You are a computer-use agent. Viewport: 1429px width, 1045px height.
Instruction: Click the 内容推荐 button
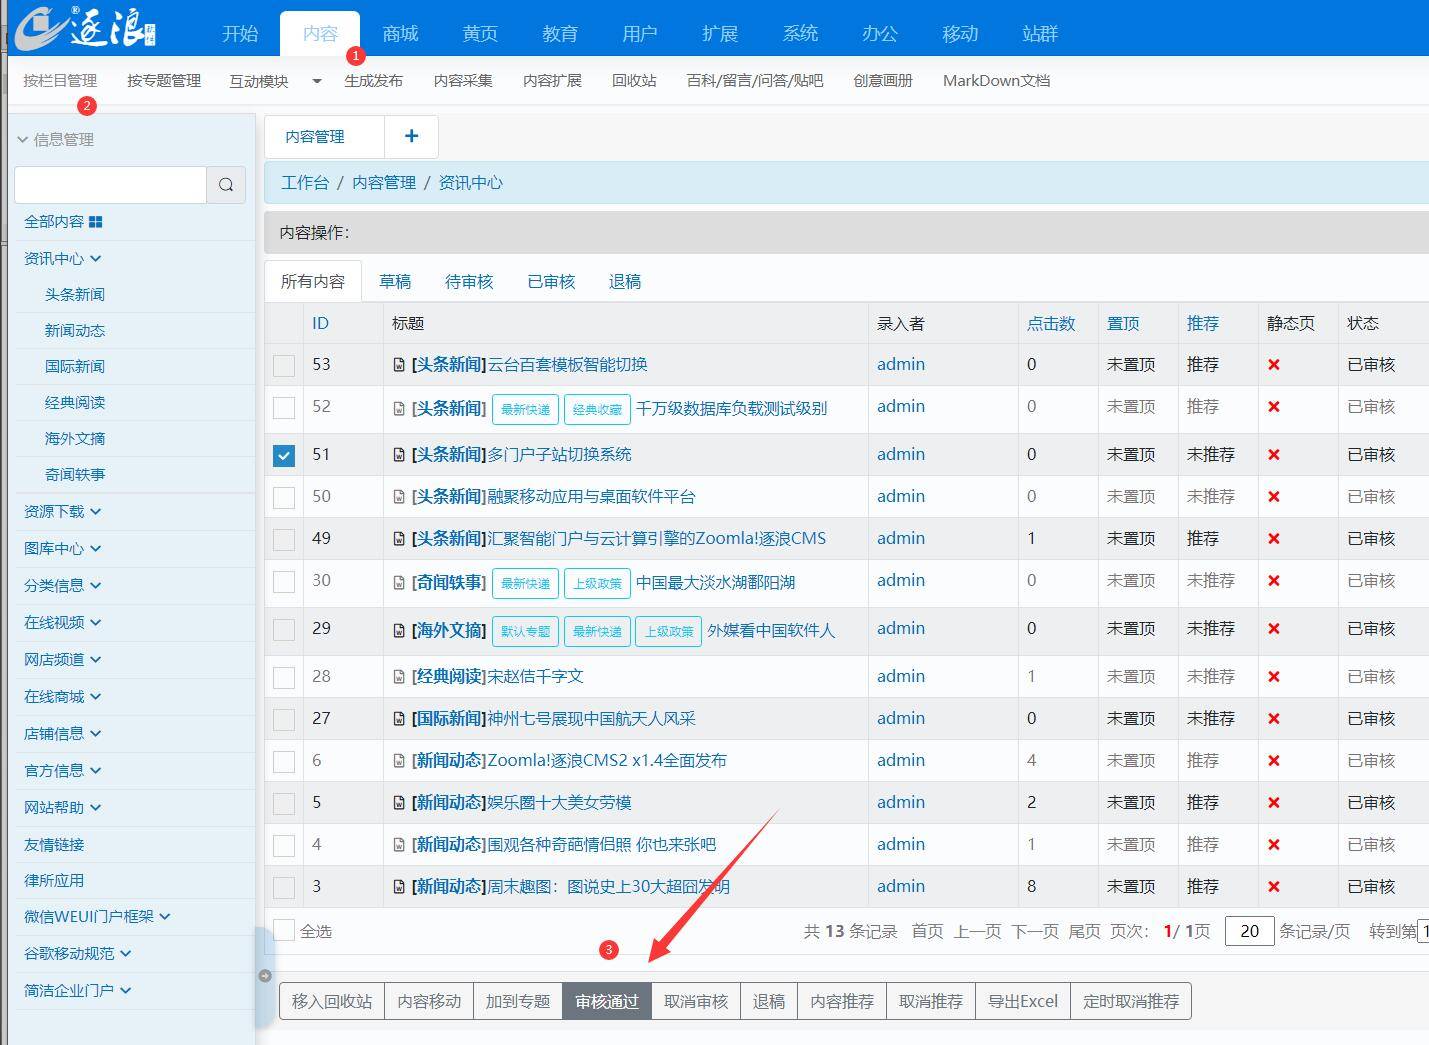(x=842, y=1001)
